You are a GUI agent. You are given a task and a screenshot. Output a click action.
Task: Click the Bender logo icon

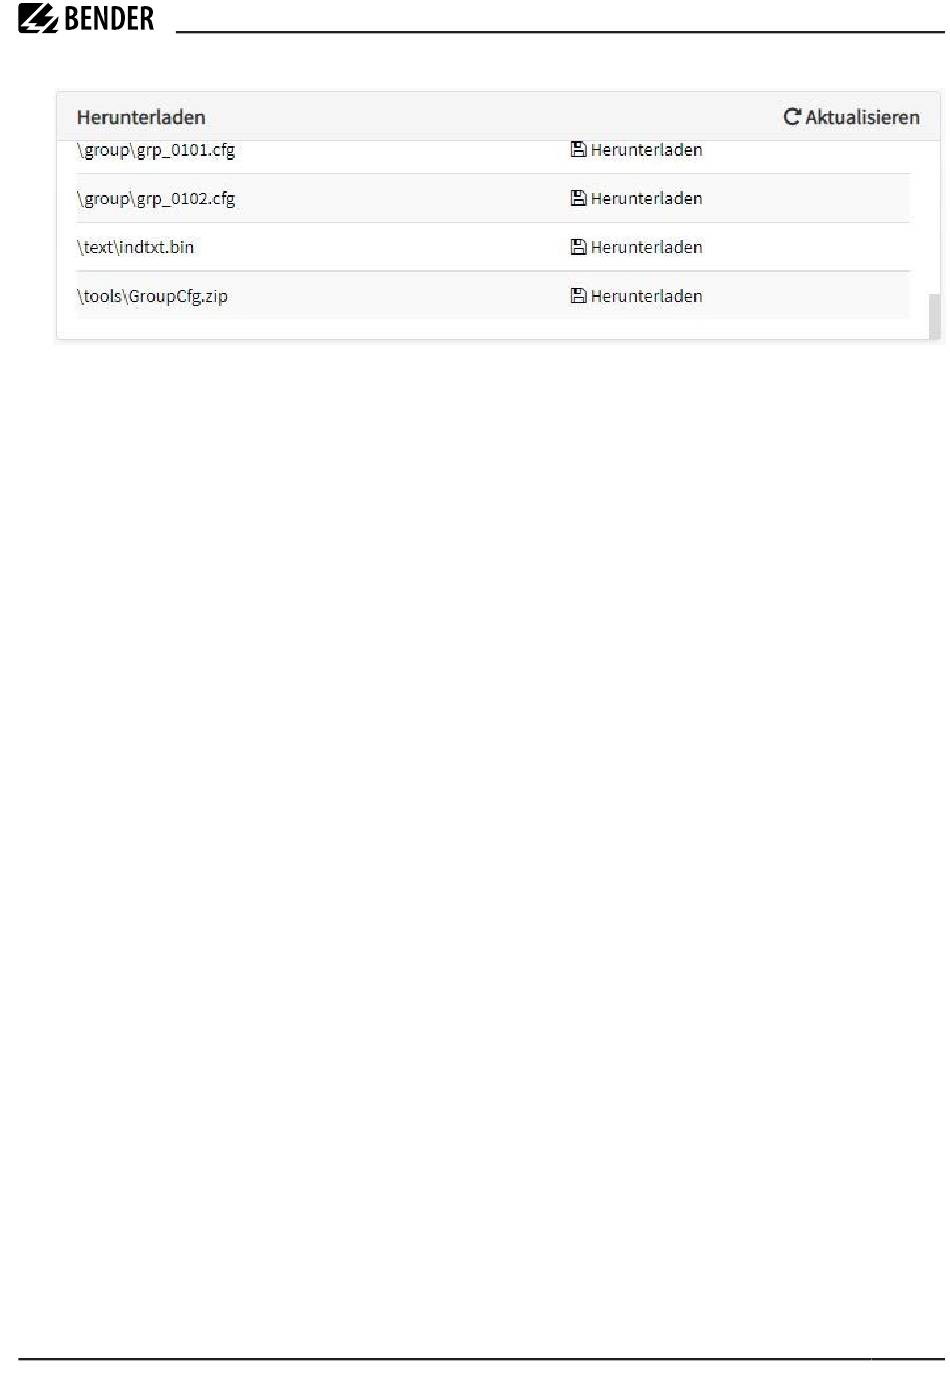[x=38, y=19]
